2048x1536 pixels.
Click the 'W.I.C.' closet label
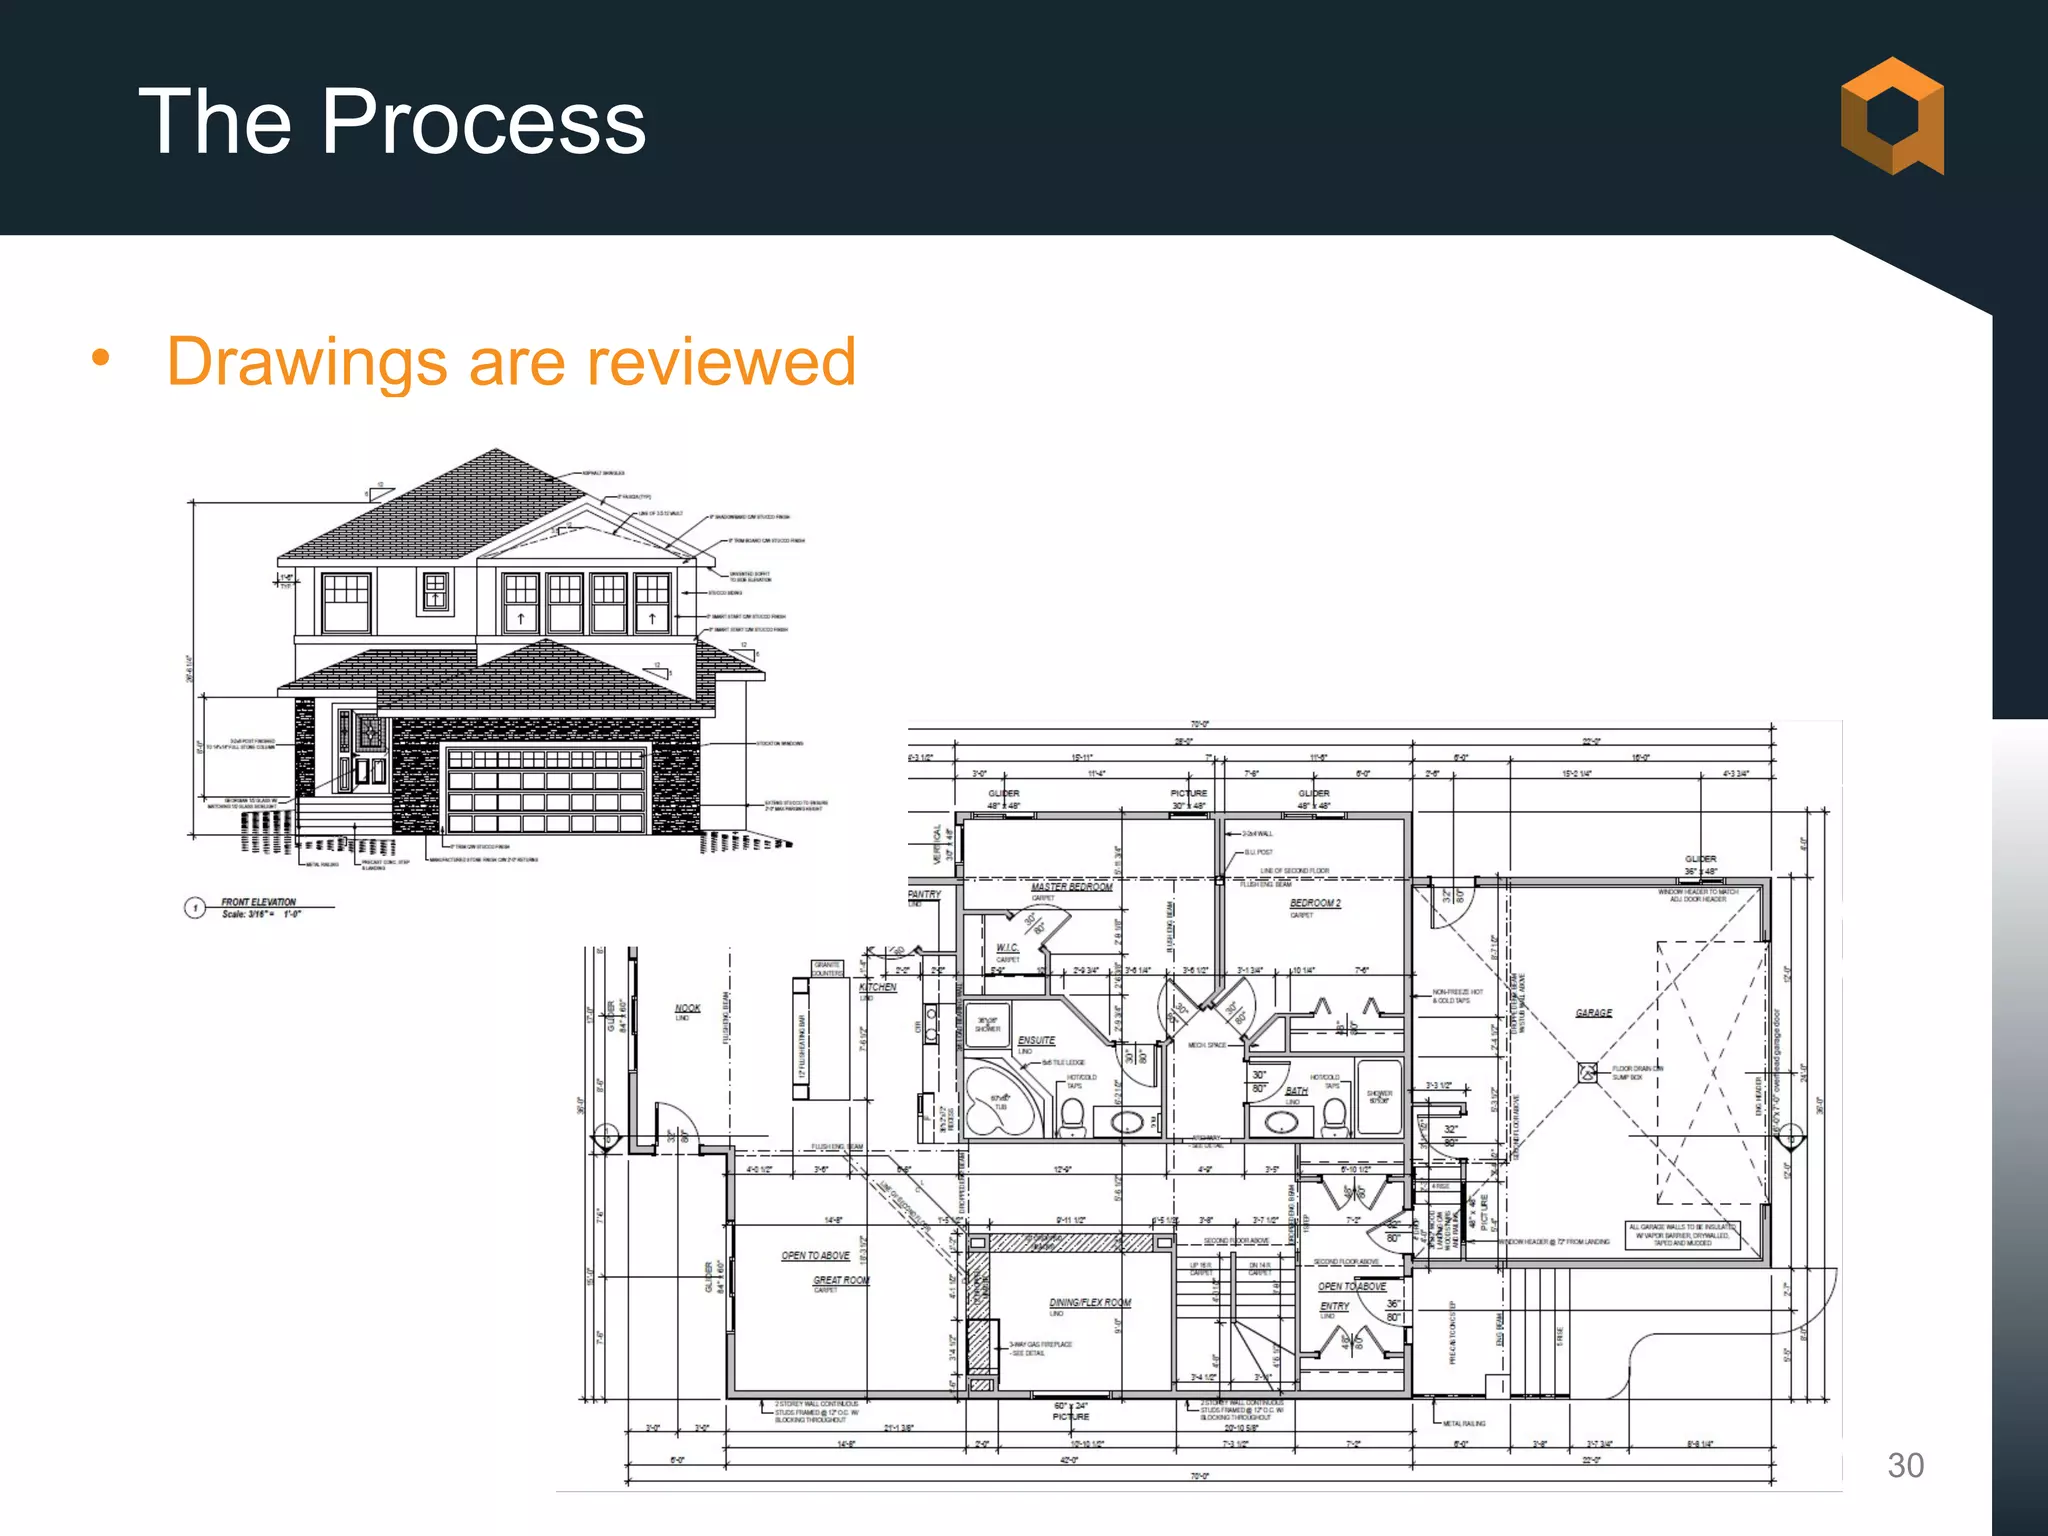click(1007, 948)
